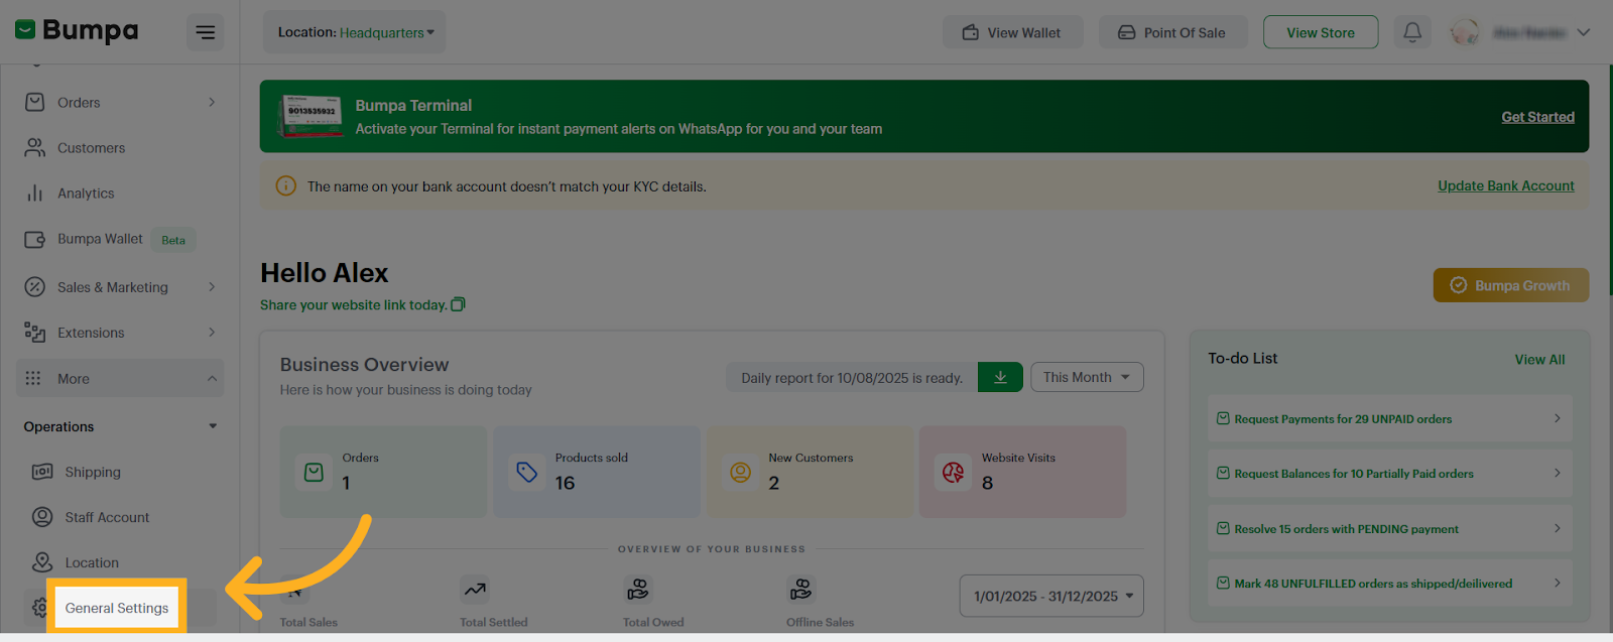Expand the Sales & Marketing chevron
This screenshot has height=642, width=1613.
(212, 287)
